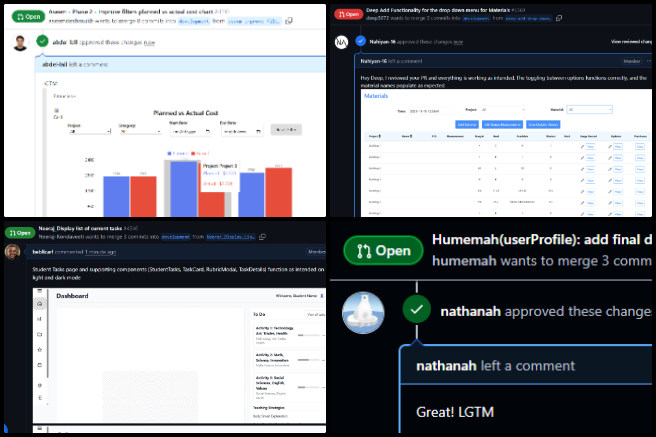Click the Add Material button on the Materials page
This screenshot has height=437, width=656.
[x=466, y=125]
